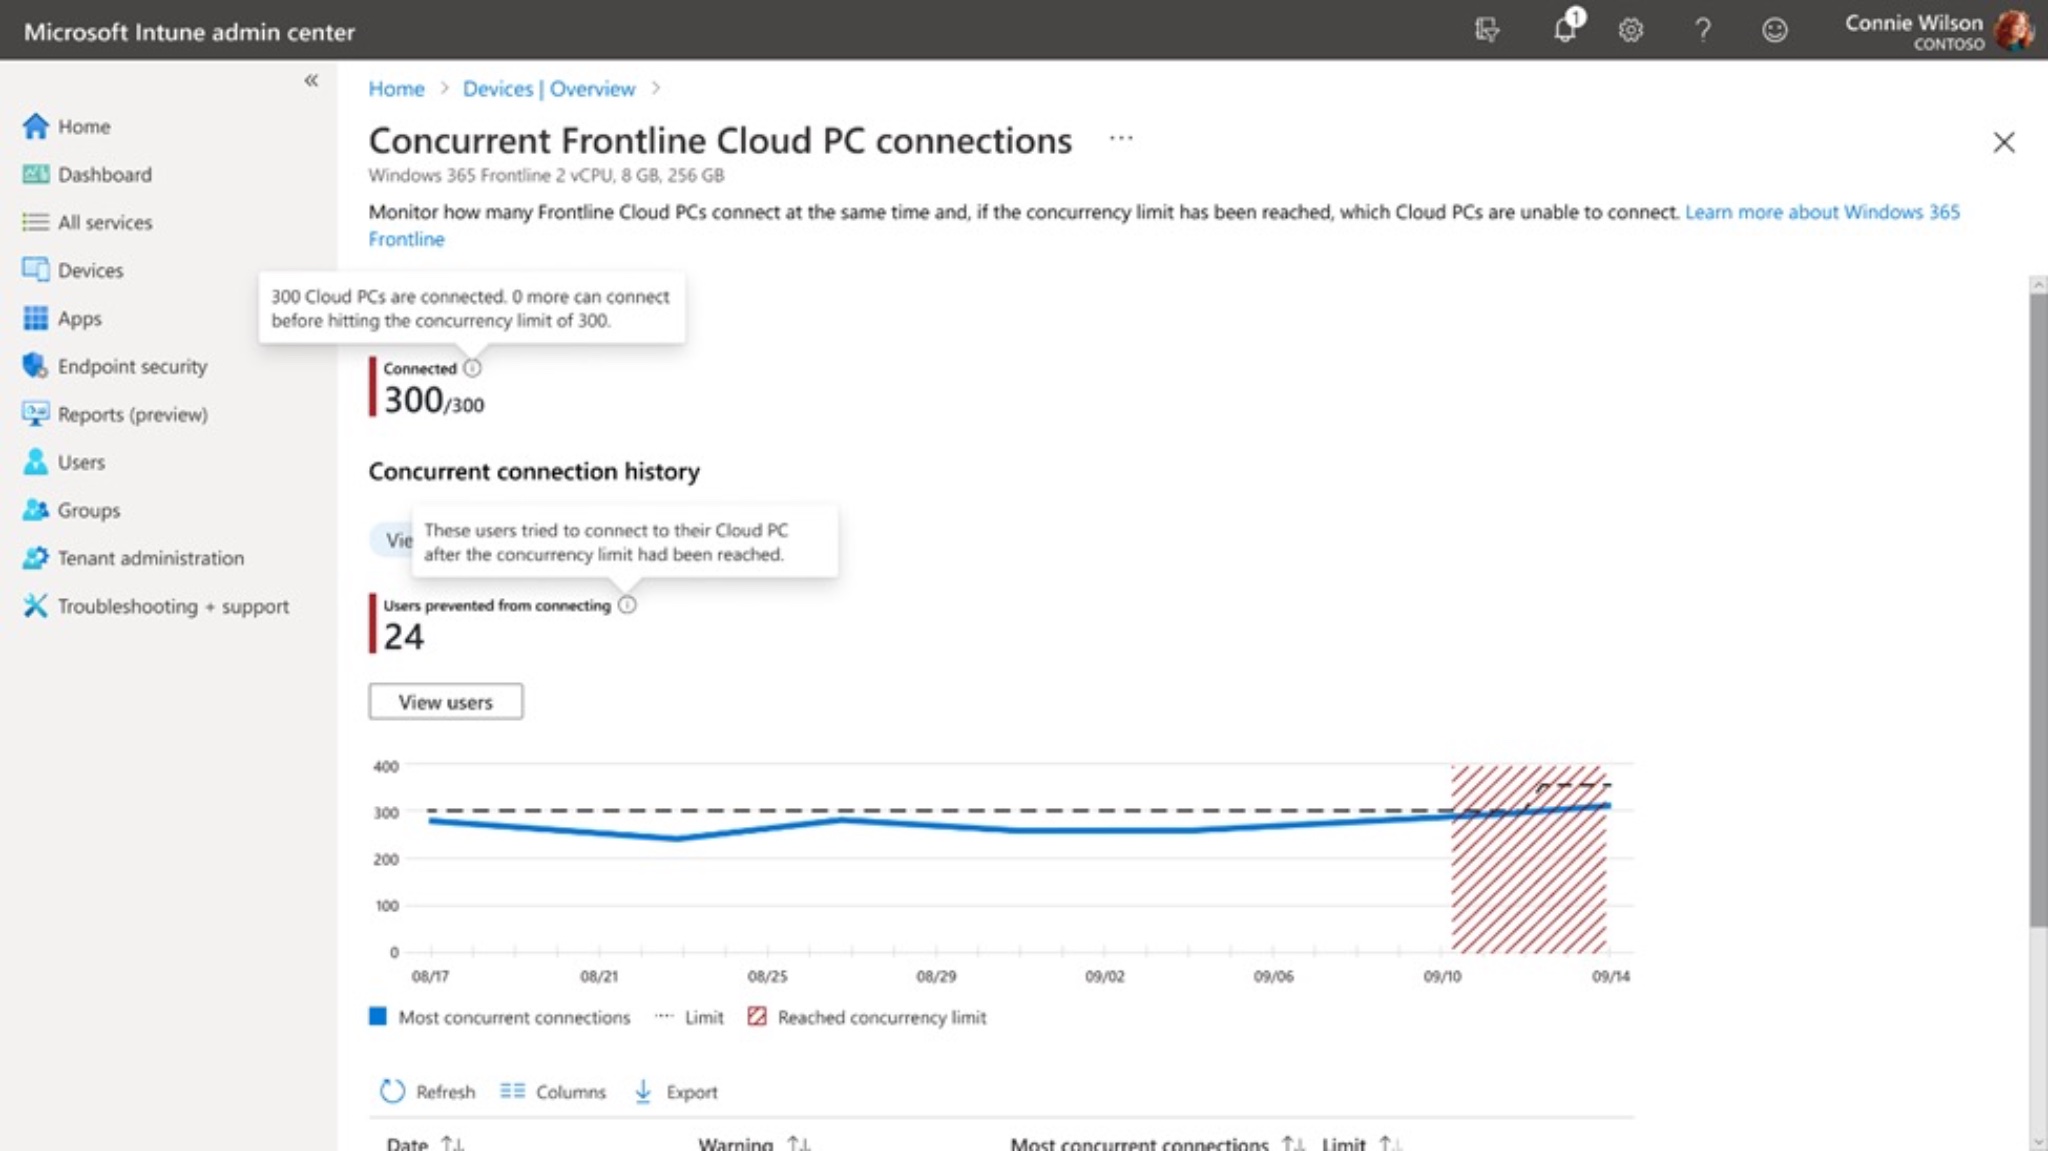Image resolution: width=2048 pixels, height=1151 pixels.
Task: Open Users in the sidebar
Action: pos(63,462)
